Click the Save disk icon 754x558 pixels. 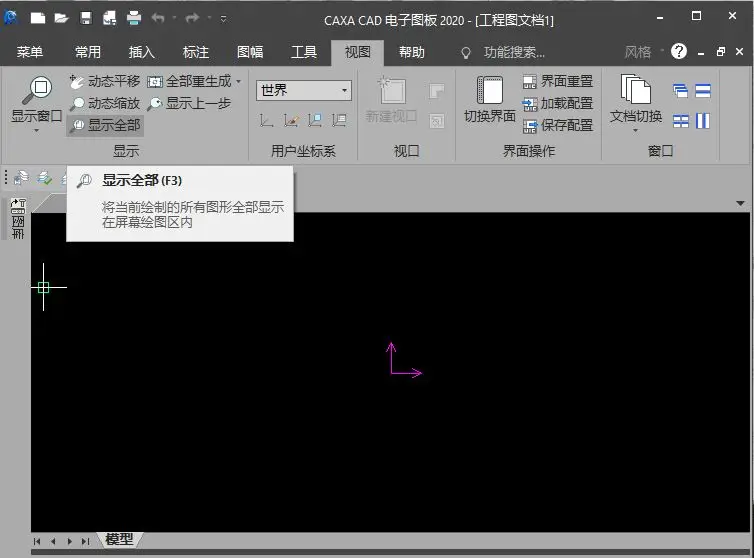pos(86,18)
